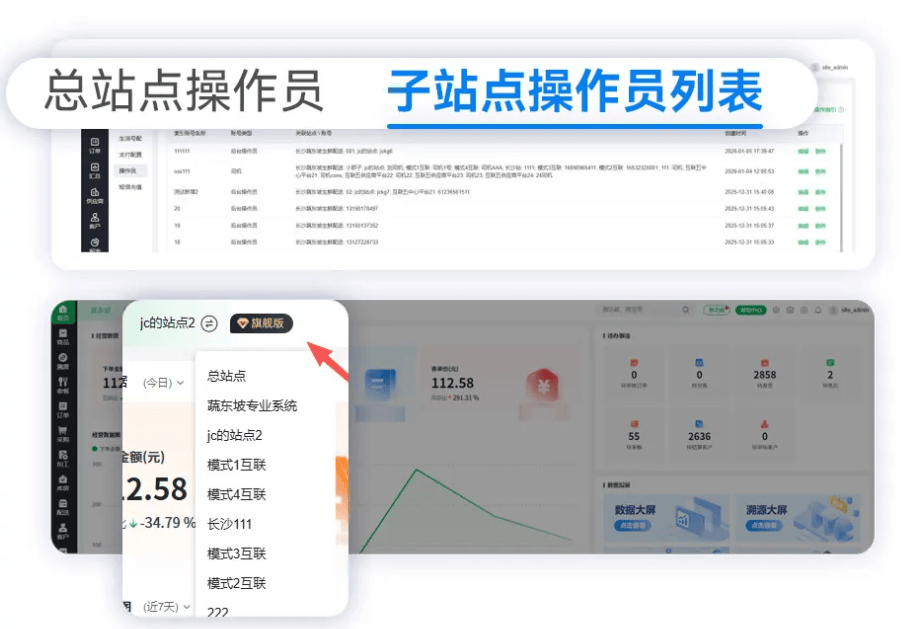
Task: Open the 数据大屏 card
Action: click(666, 518)
